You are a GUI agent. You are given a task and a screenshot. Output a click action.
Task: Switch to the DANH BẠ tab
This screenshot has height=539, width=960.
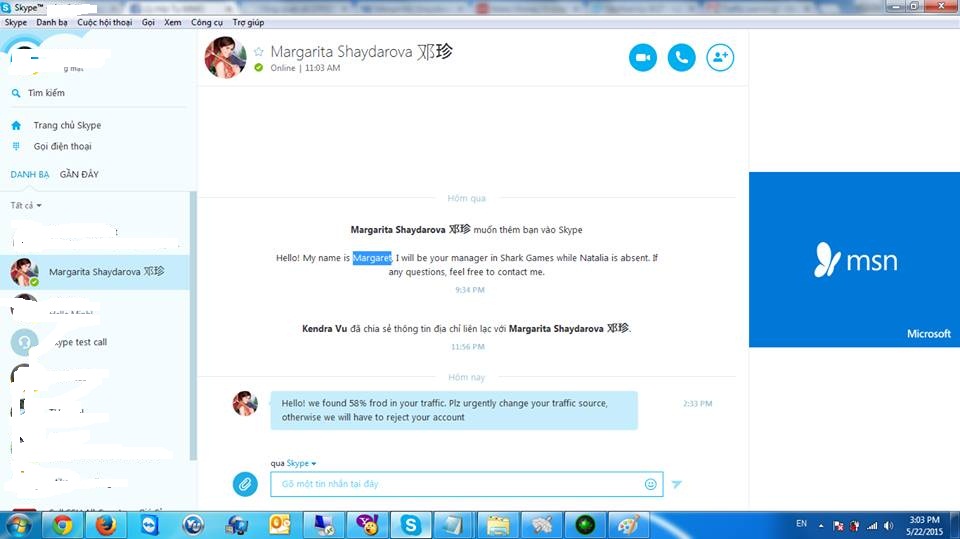(x=29, y=175)
